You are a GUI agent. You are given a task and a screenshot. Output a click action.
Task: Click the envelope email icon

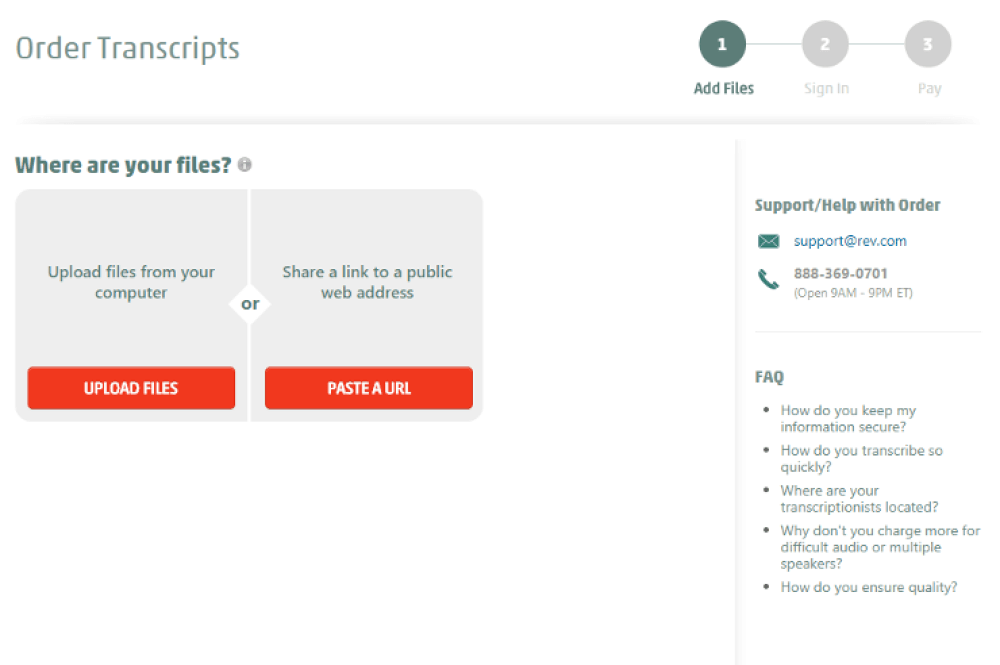tap(768, 241)
